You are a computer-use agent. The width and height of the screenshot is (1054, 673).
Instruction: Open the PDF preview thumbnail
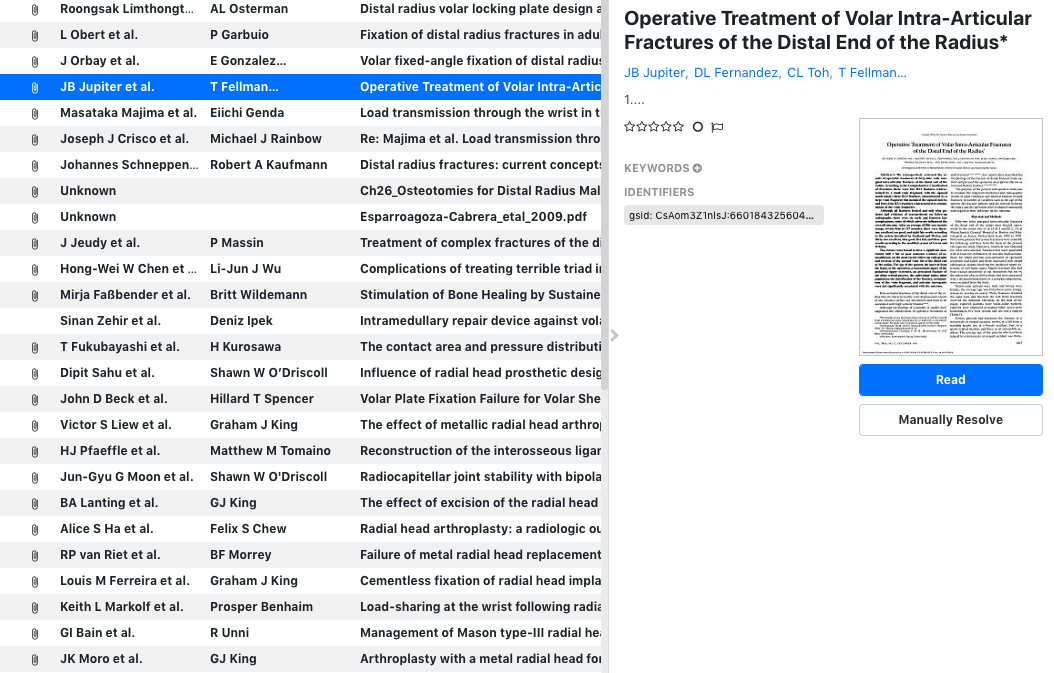(x=949, y=236)
